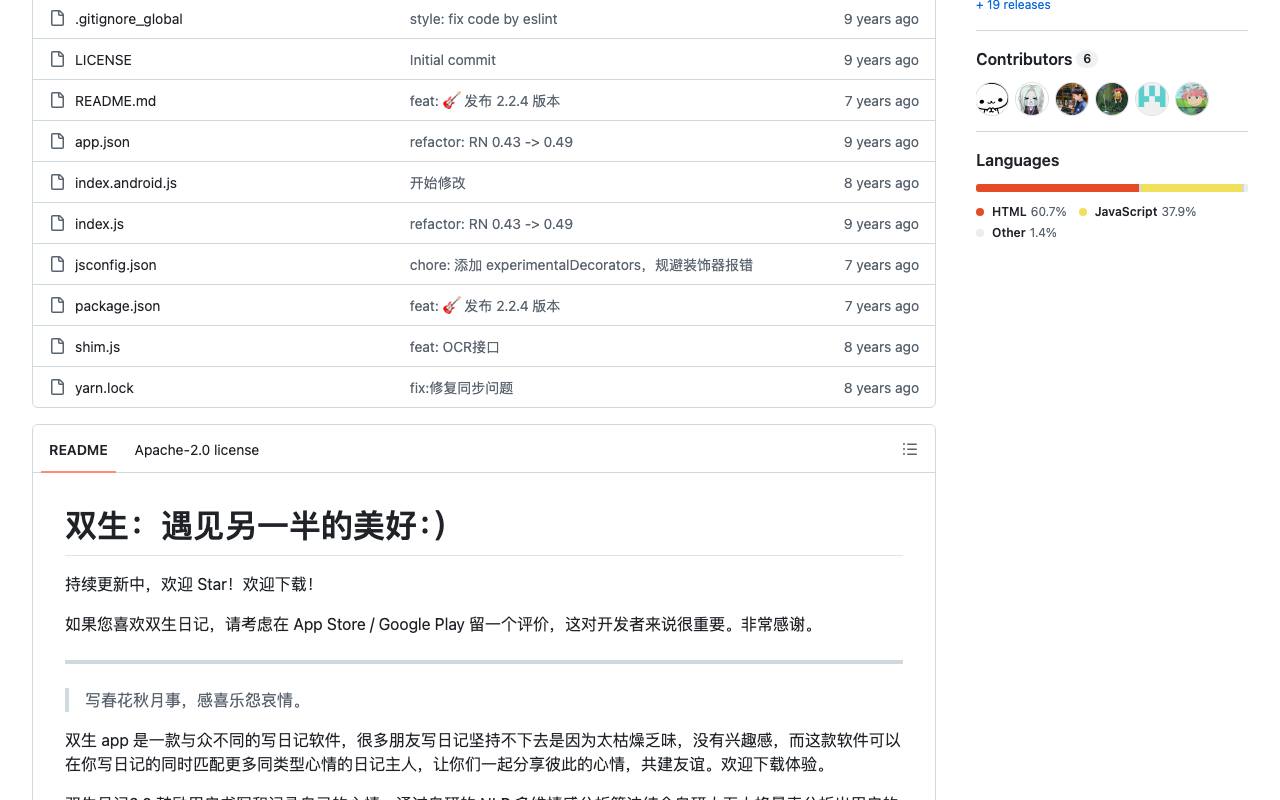This screenshot has width=1280, height=800.
Task: Open the pink-haired character contributor avatar
Action: (1192, 99)
